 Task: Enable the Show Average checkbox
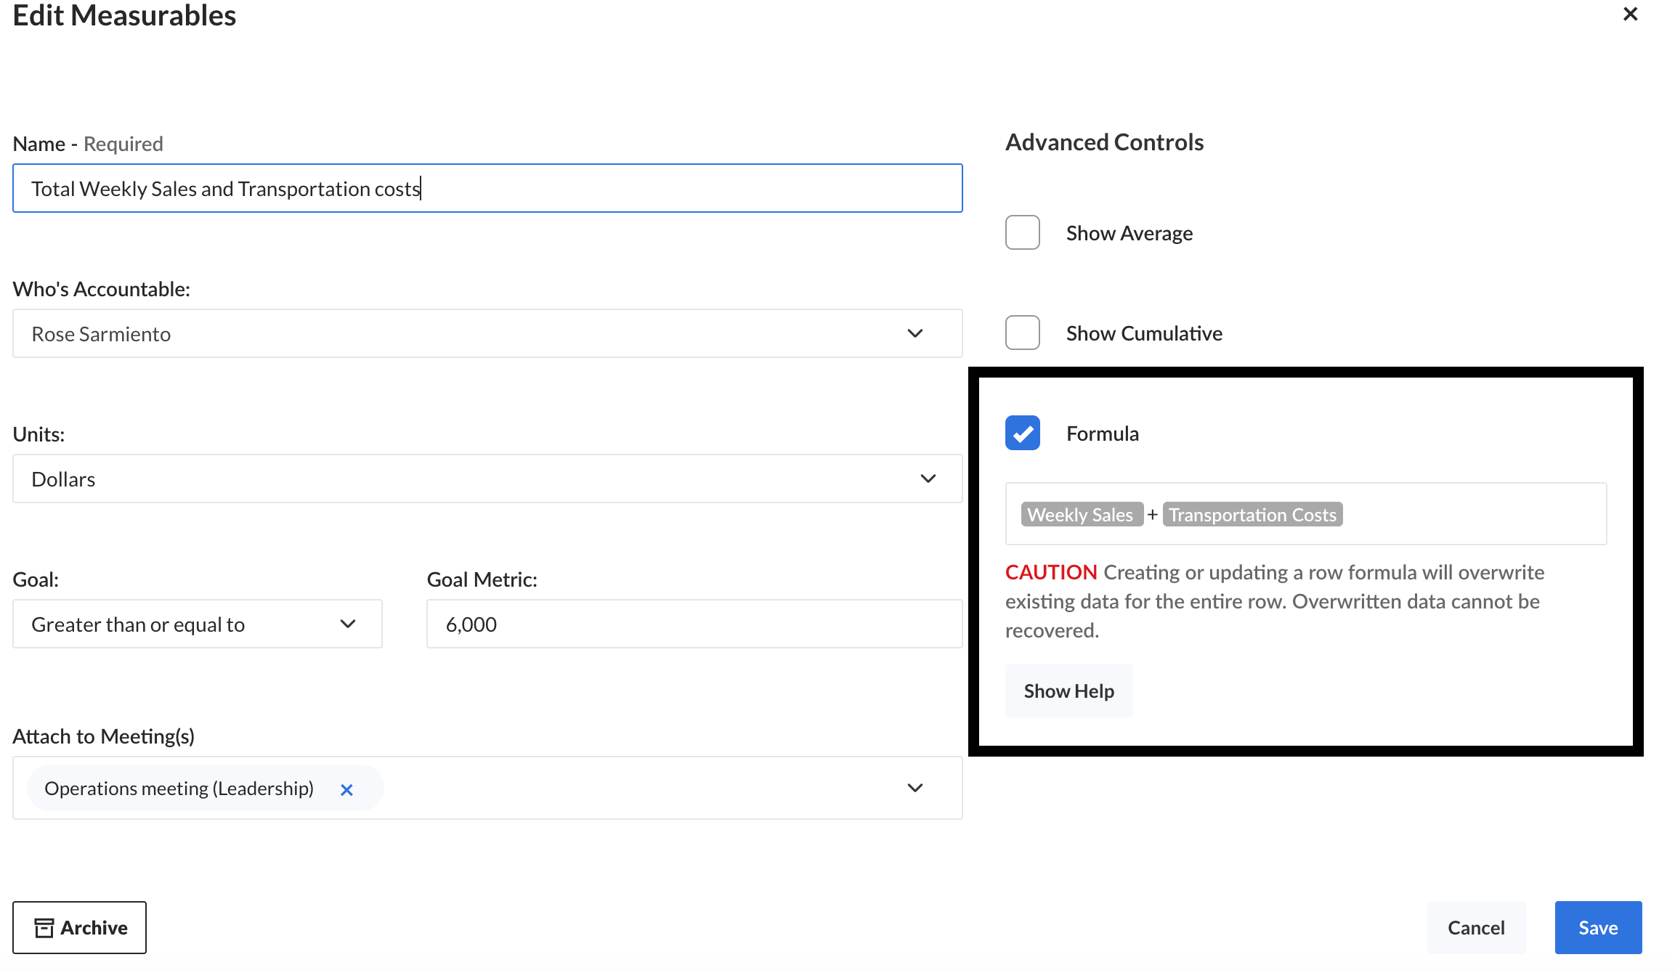click(1022, 233)
